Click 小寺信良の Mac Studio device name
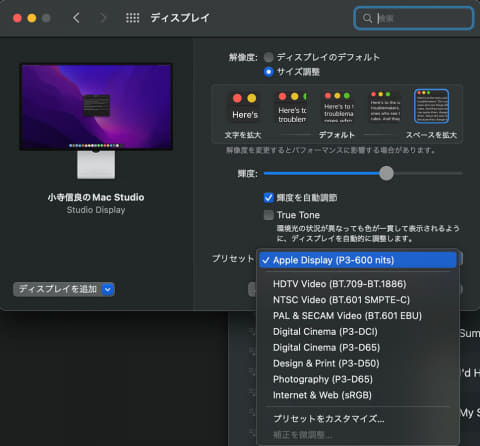The image size is (480, 446). click(96, 197)
